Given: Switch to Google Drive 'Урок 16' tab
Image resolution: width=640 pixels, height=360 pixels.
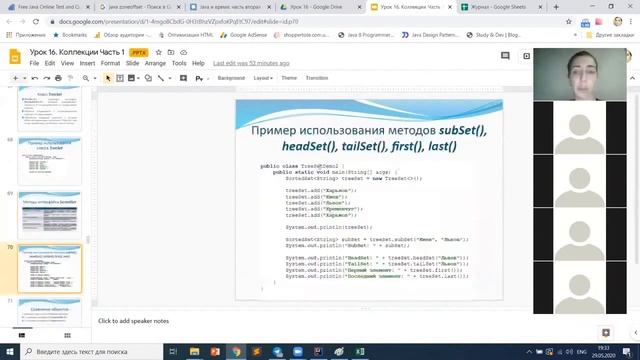Looking at the screenshot, I should pyautogui.click(x=320, y=7).
